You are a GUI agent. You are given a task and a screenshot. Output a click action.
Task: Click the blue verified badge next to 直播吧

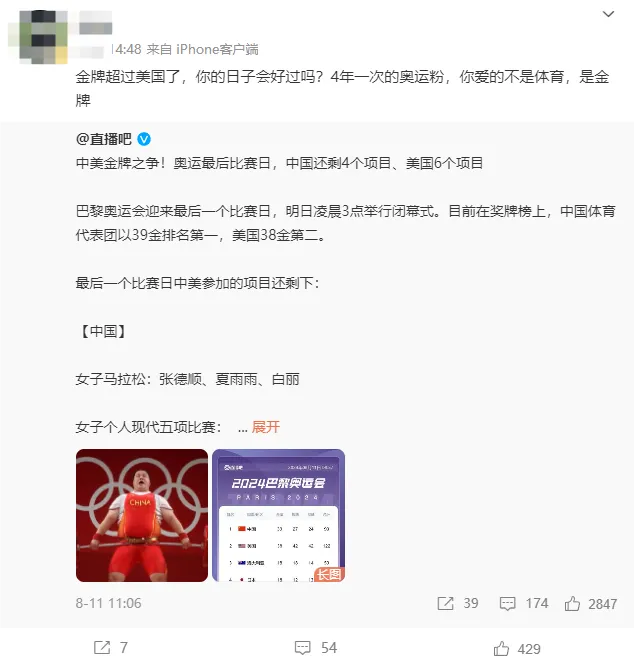pyautogui.click(x=144, y=139)
